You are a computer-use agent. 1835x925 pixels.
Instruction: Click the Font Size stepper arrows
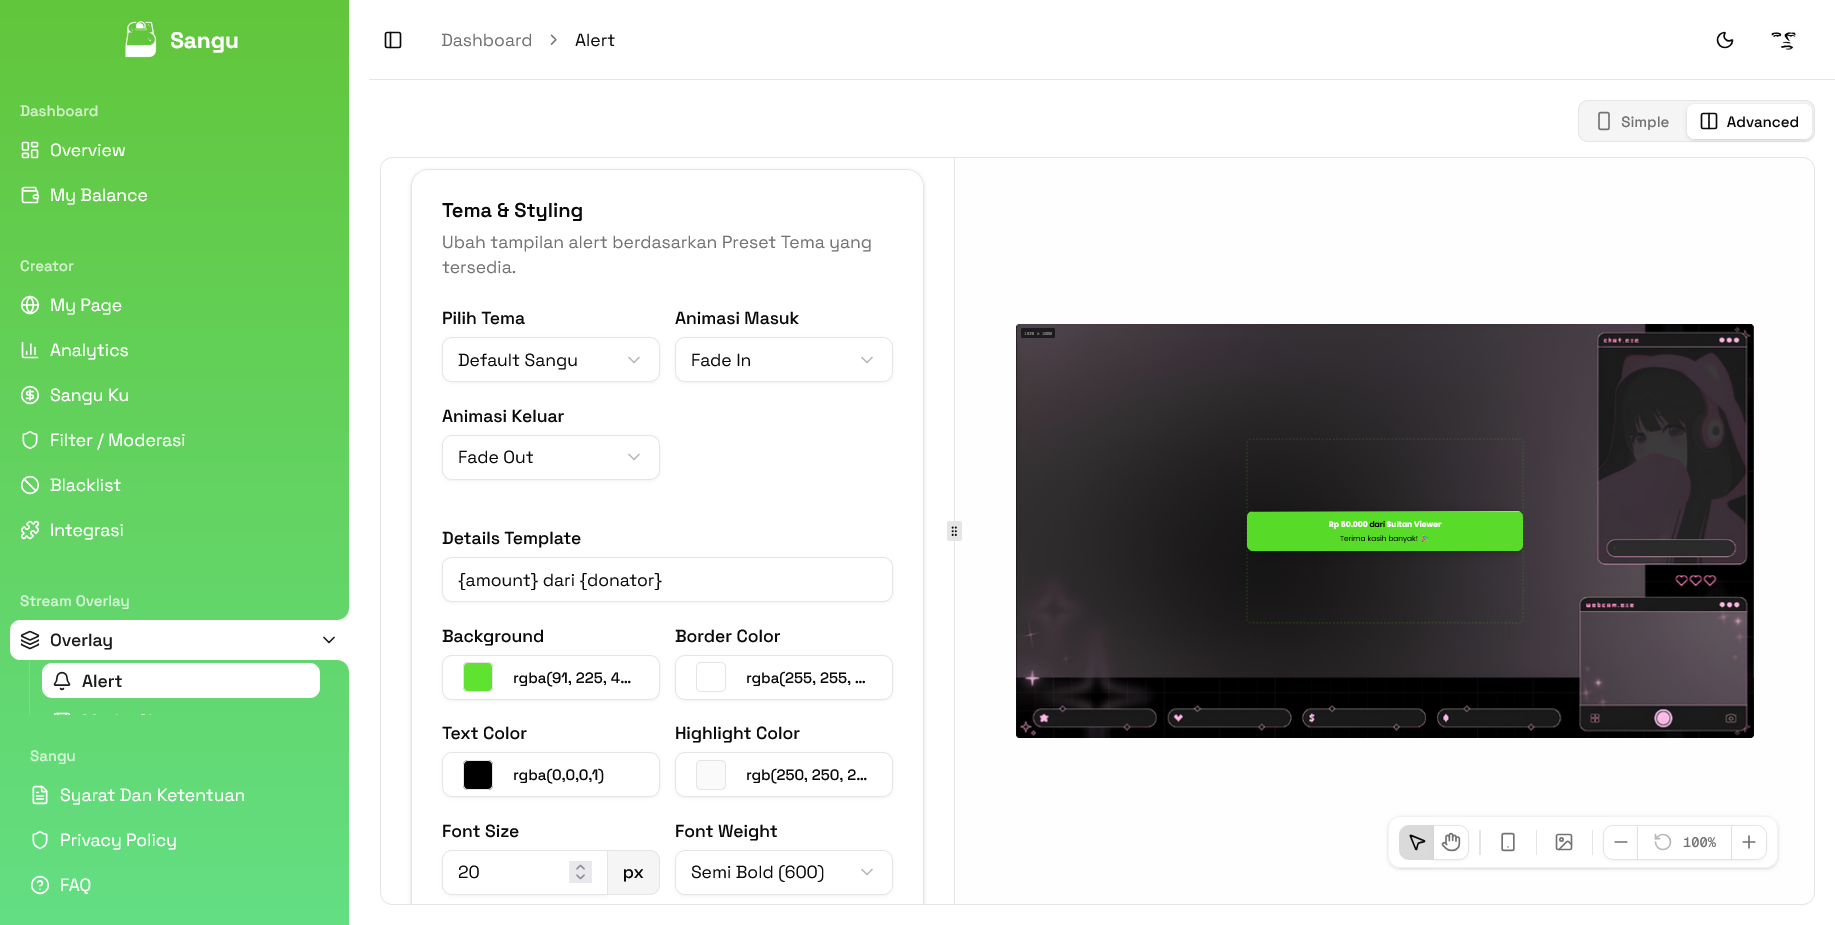click(x=580, y=872)
